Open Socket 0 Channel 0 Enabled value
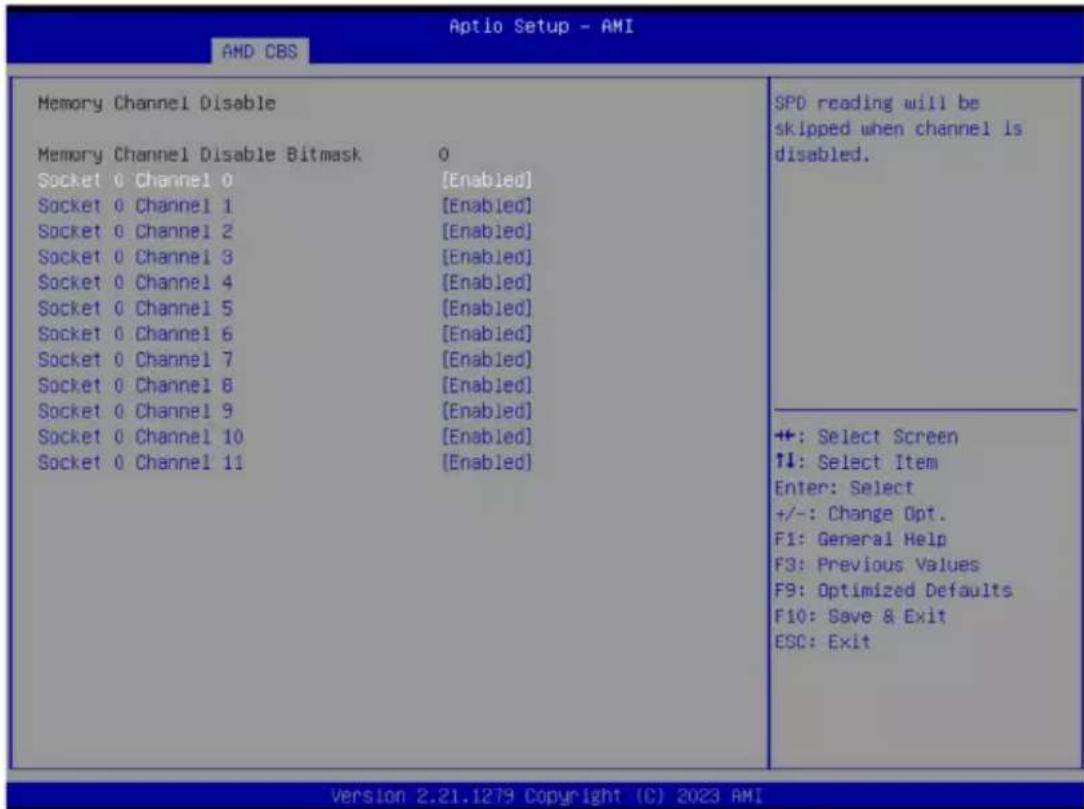 click(x=487, y=180)
